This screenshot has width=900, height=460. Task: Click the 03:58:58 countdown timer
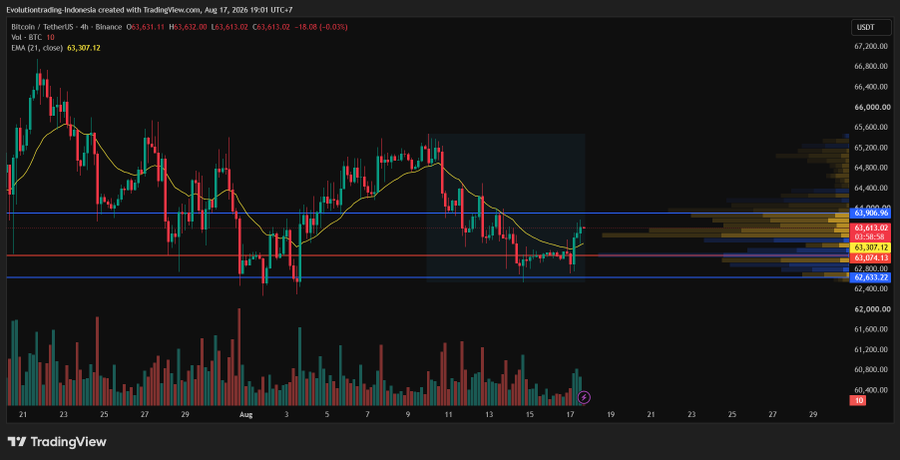click(x=871, y=236)
